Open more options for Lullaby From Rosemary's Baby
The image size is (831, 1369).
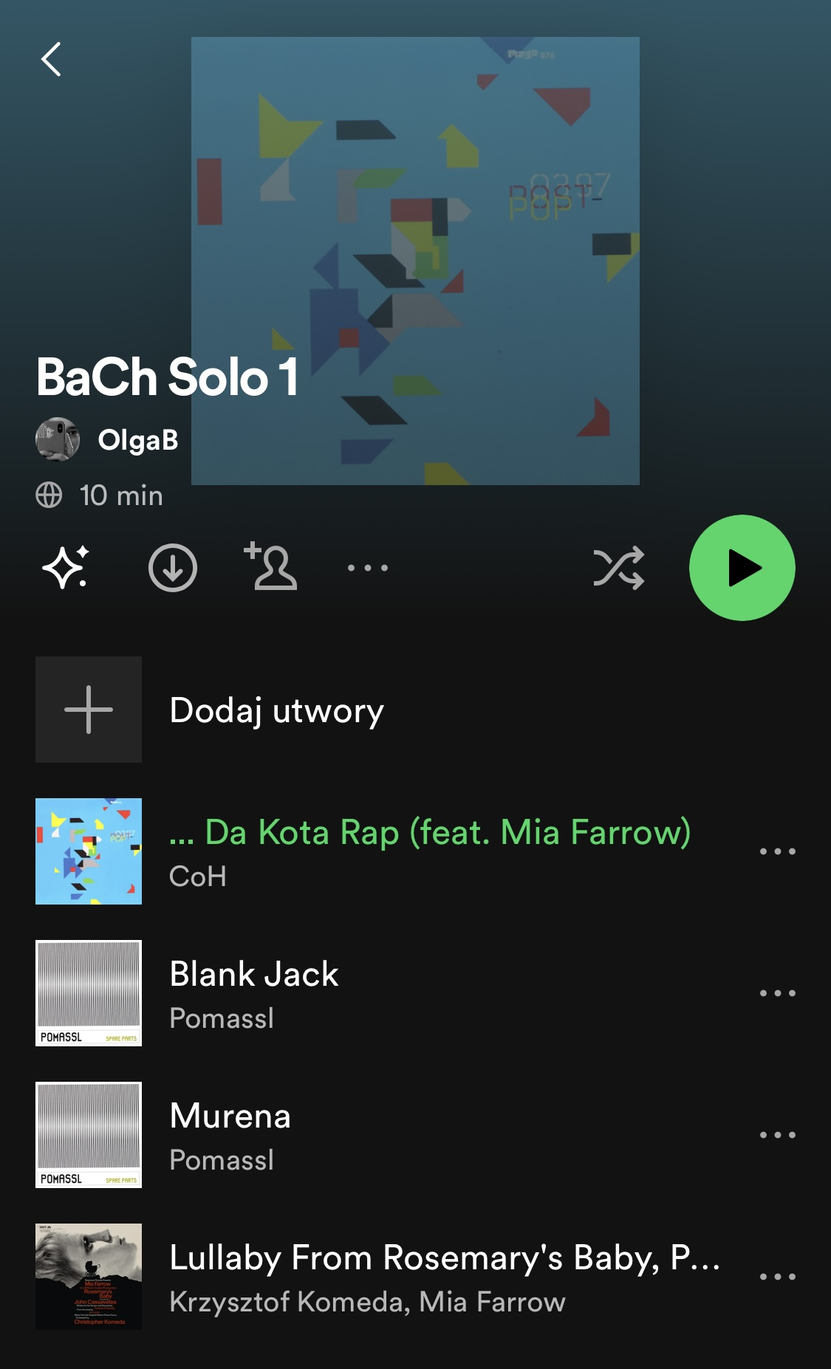777,1278
